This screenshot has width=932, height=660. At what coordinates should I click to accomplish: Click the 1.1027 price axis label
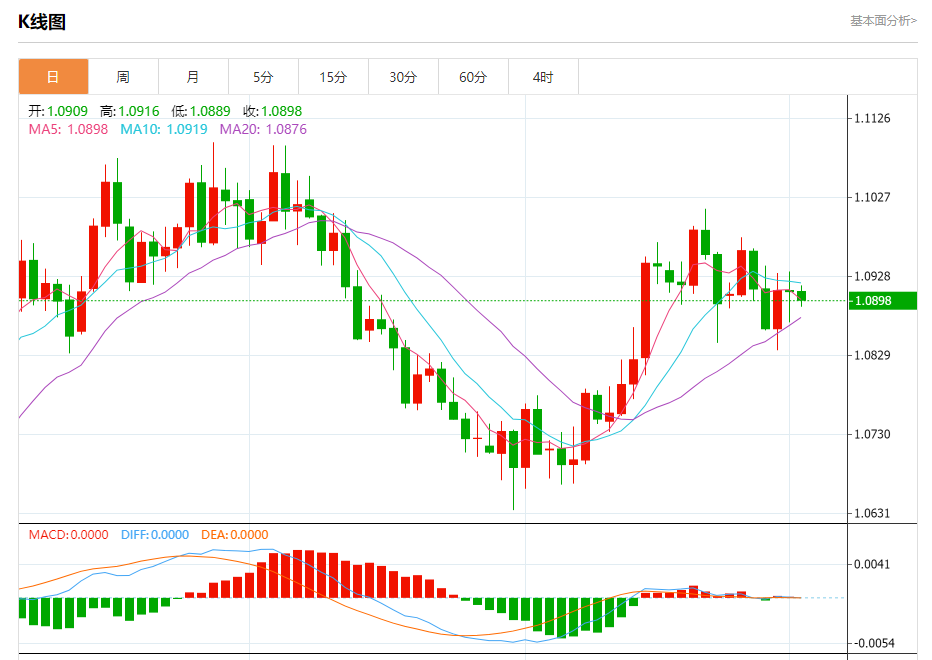click(872, 197)
